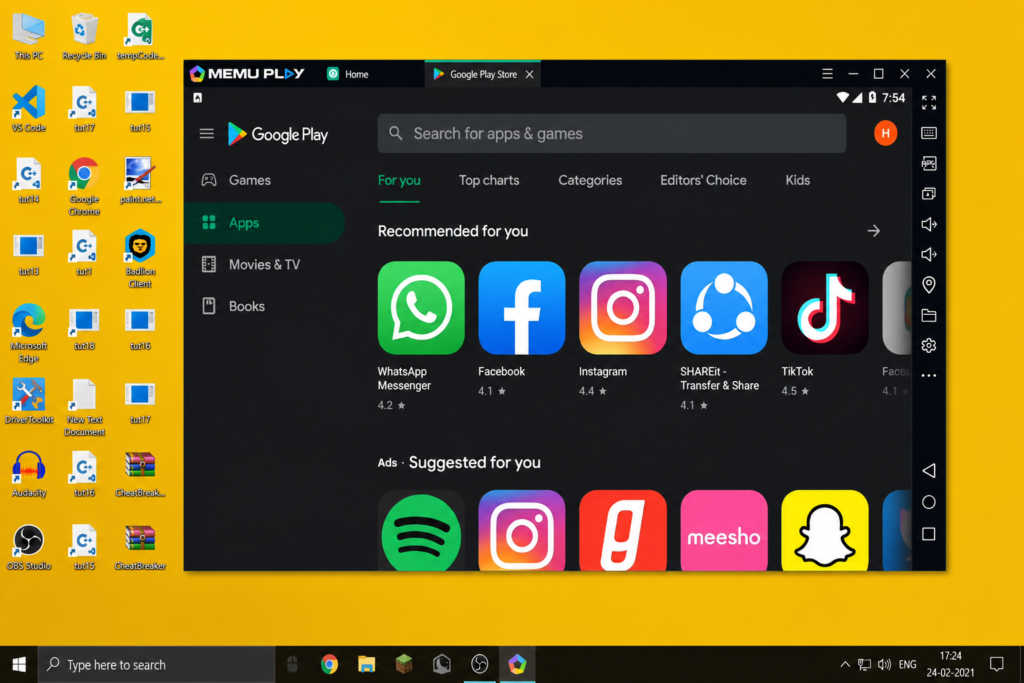Open OBS Studio desktop shortcut

click(29, 547)
